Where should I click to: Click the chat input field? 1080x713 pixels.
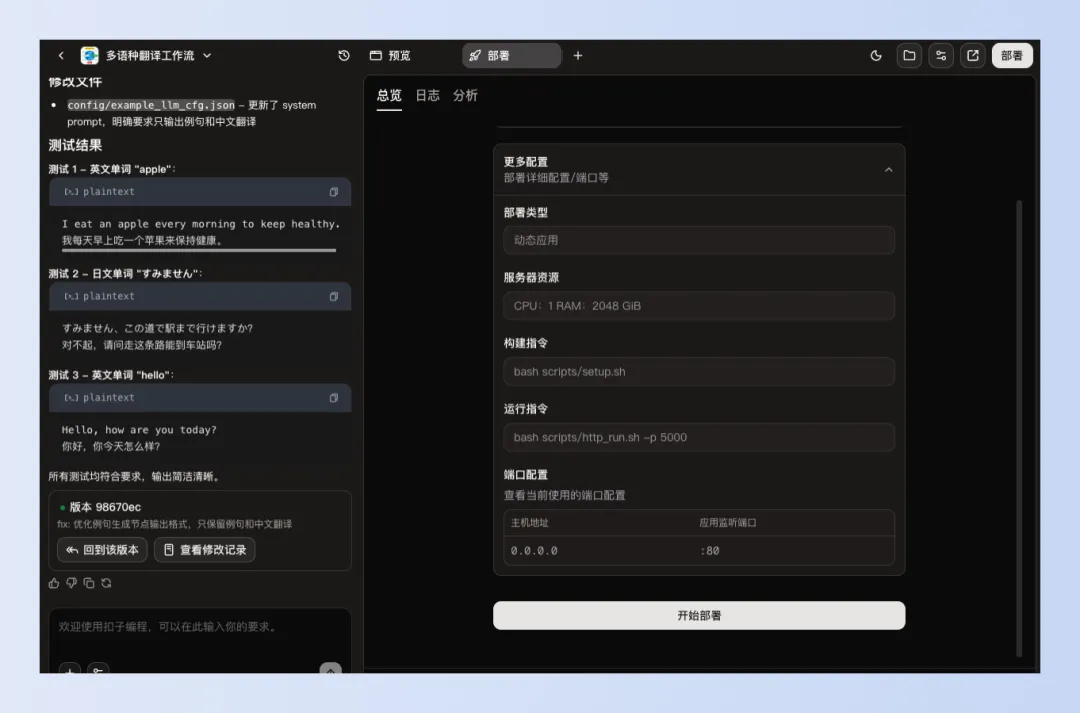click(200, 628)
